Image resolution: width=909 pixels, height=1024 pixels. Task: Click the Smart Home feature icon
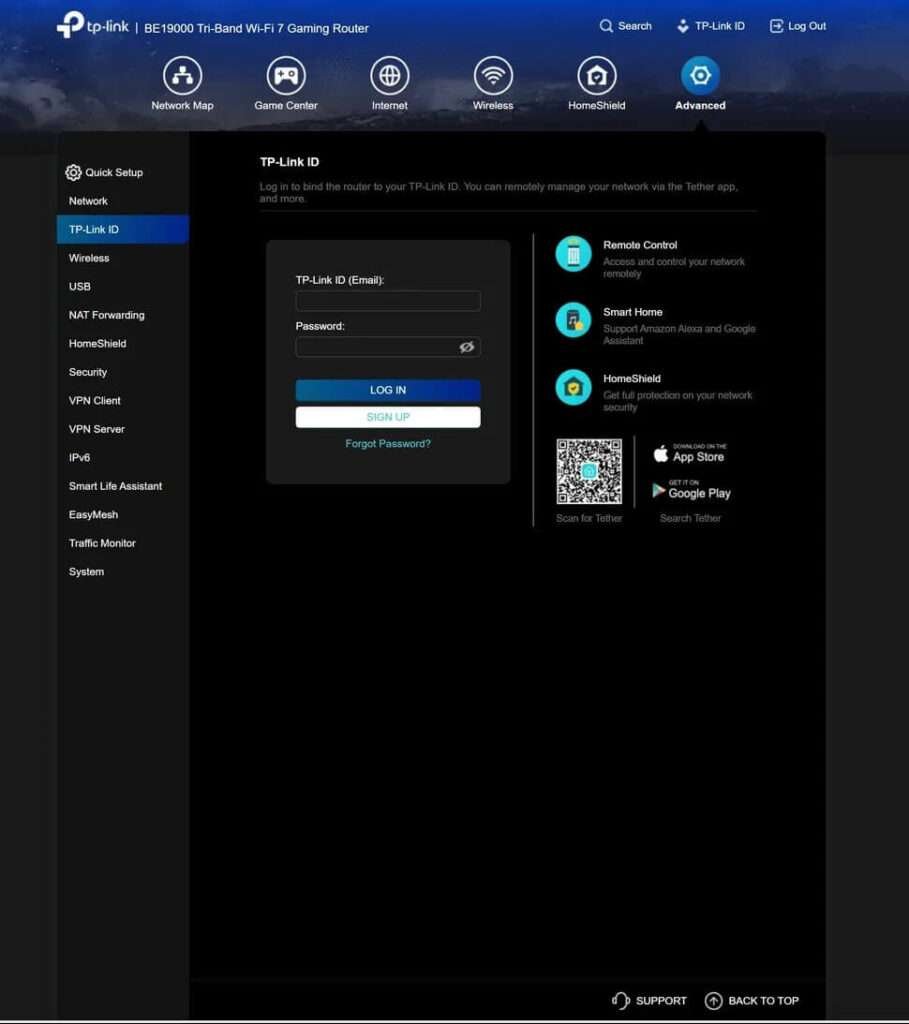click(x=573, y=320)
